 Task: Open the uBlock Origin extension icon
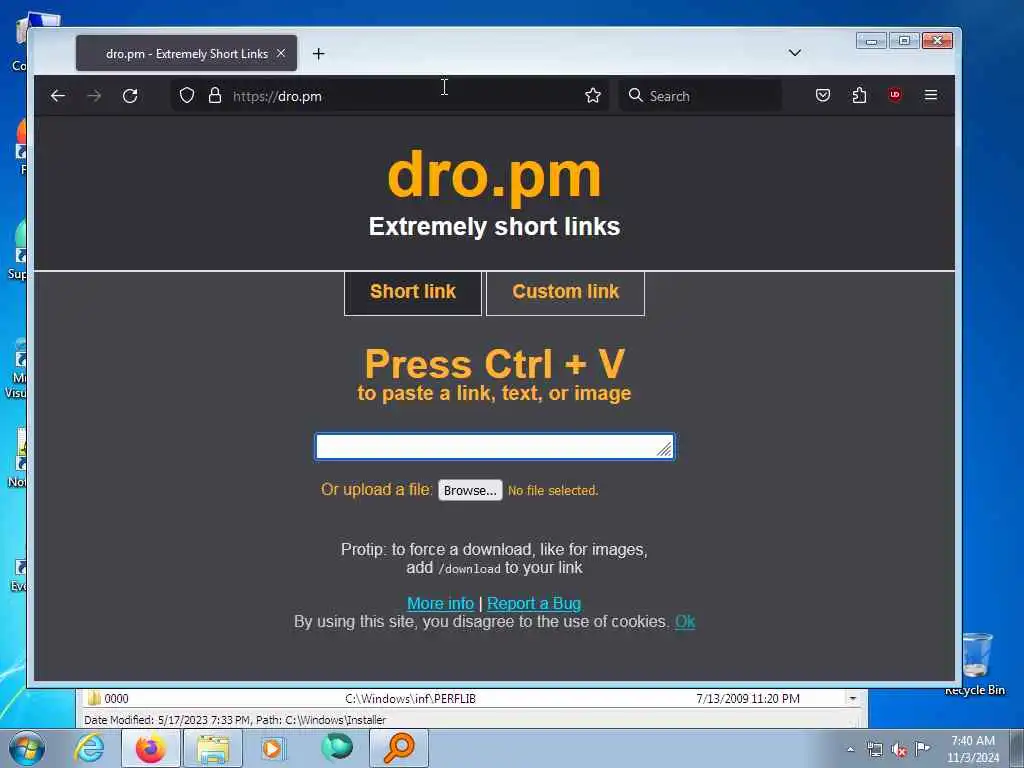(895, 95)
